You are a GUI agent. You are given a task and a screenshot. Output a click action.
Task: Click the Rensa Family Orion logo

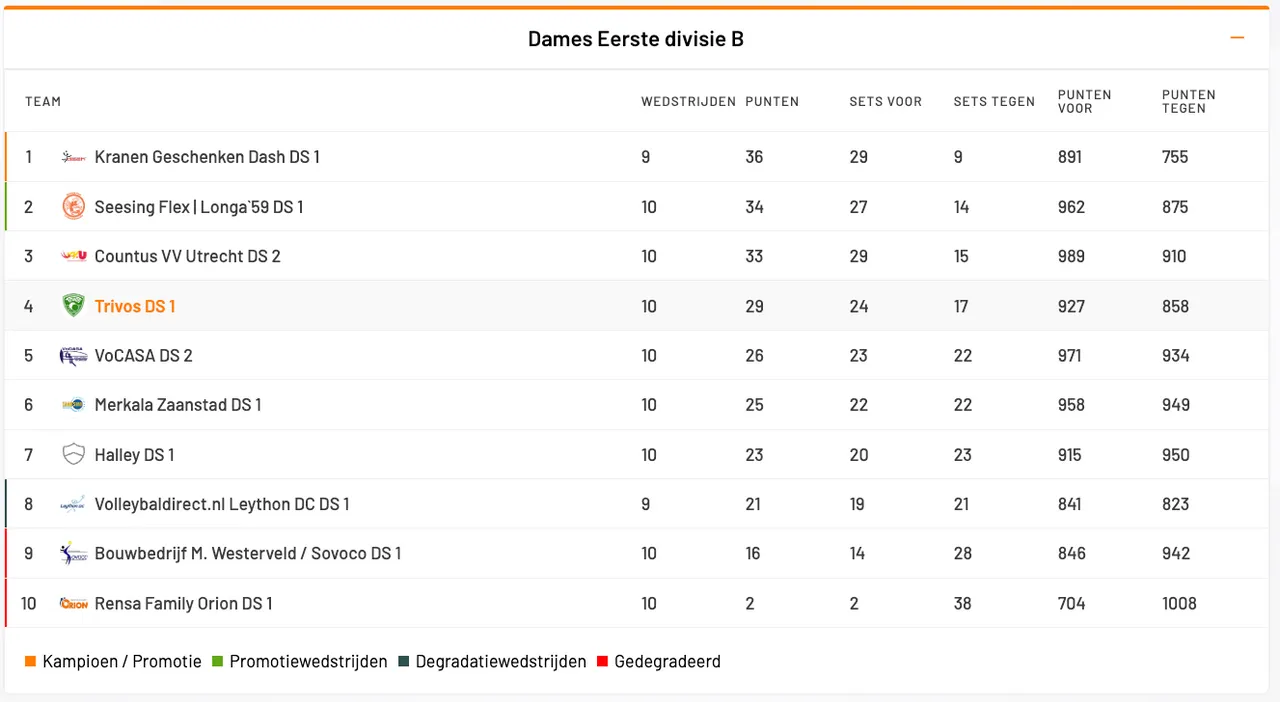pyautogui.click(x=73, y=604)
